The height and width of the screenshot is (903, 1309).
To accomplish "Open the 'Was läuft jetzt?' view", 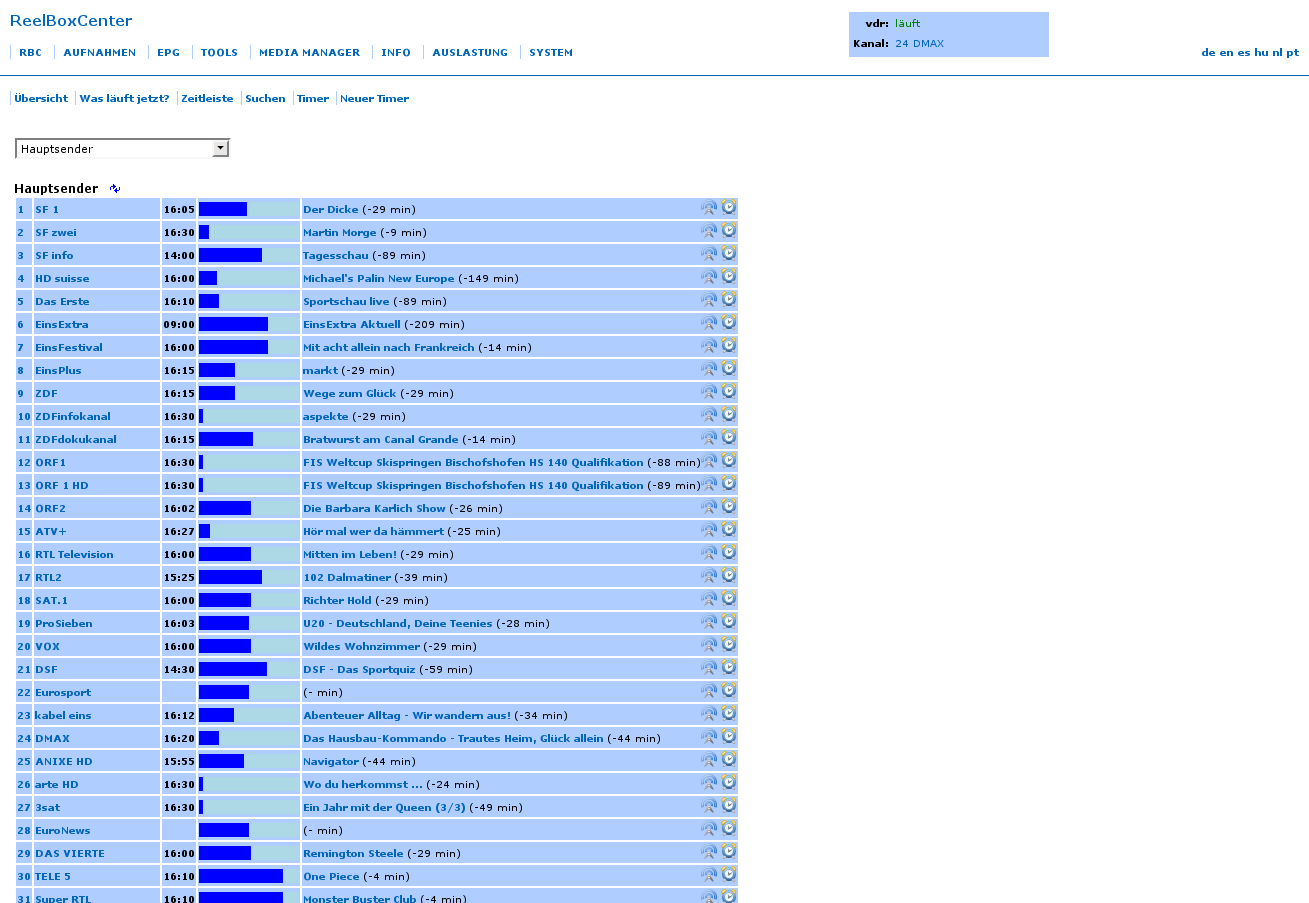I will click(124, 98).
